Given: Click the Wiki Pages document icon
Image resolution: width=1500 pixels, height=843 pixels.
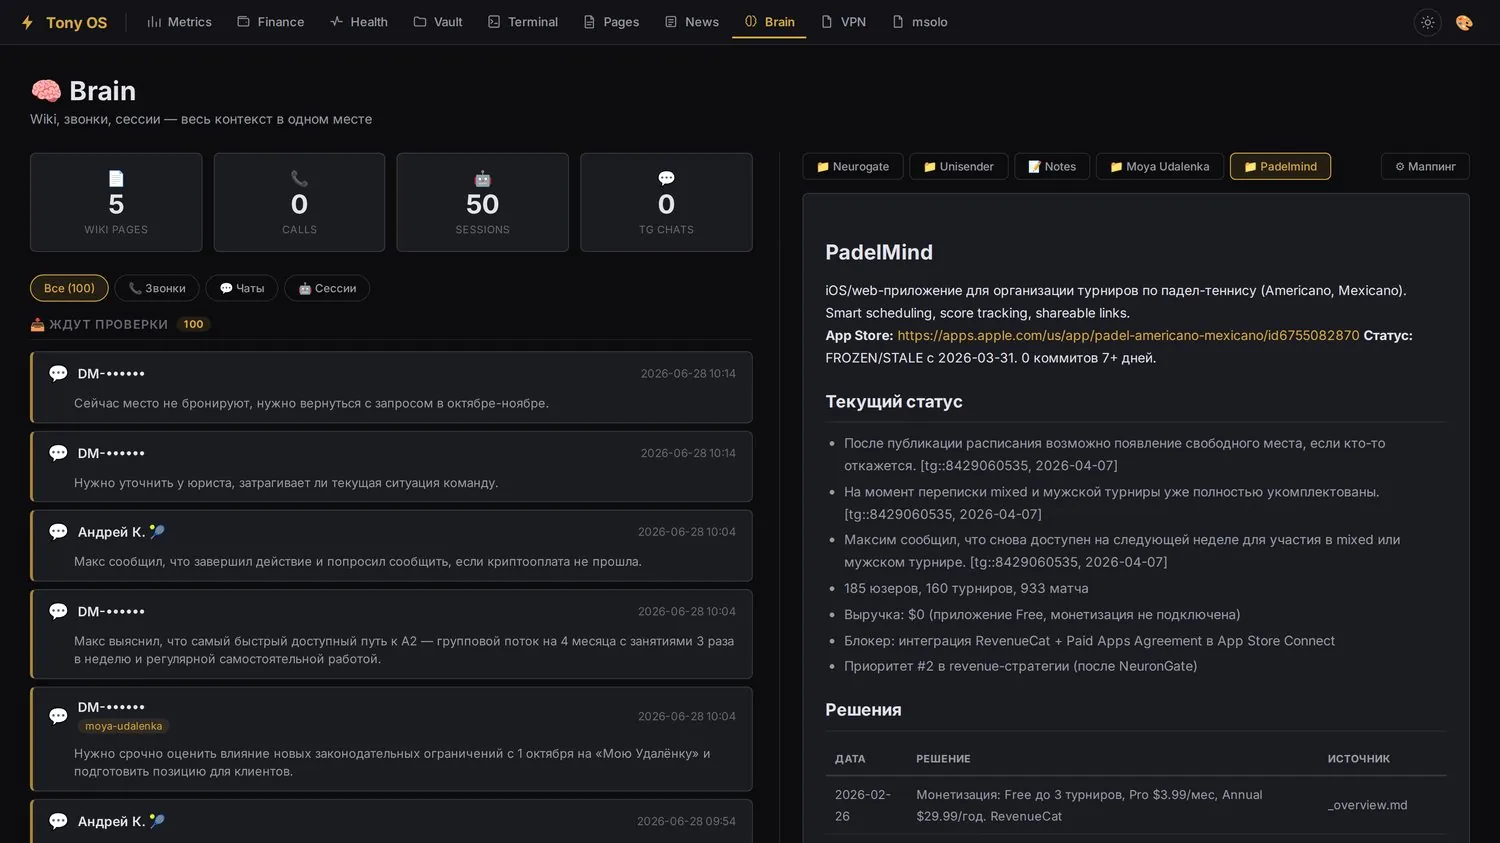Looking at the screenshot, I should (x=116, y=178).
